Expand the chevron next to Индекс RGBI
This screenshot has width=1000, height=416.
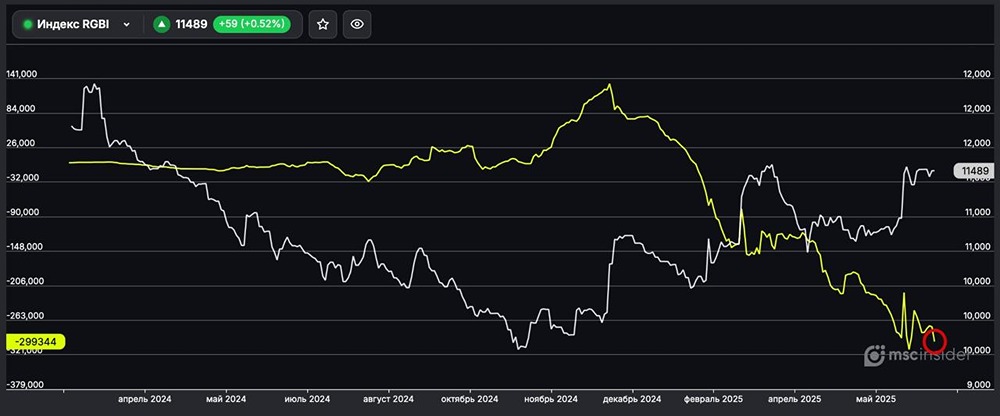127,25
